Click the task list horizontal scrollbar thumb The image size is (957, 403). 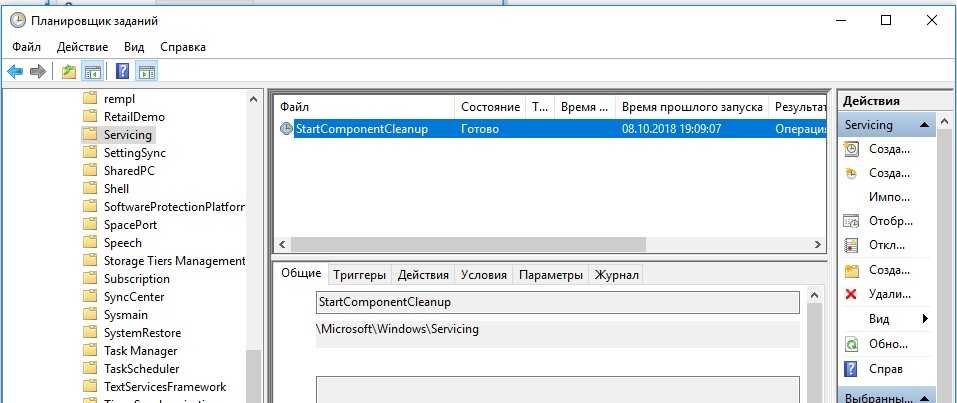468,244
